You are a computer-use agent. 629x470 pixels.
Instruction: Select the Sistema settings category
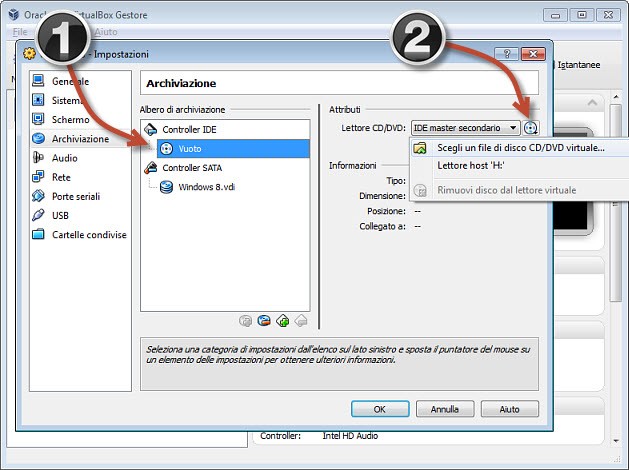click(70, 100)
